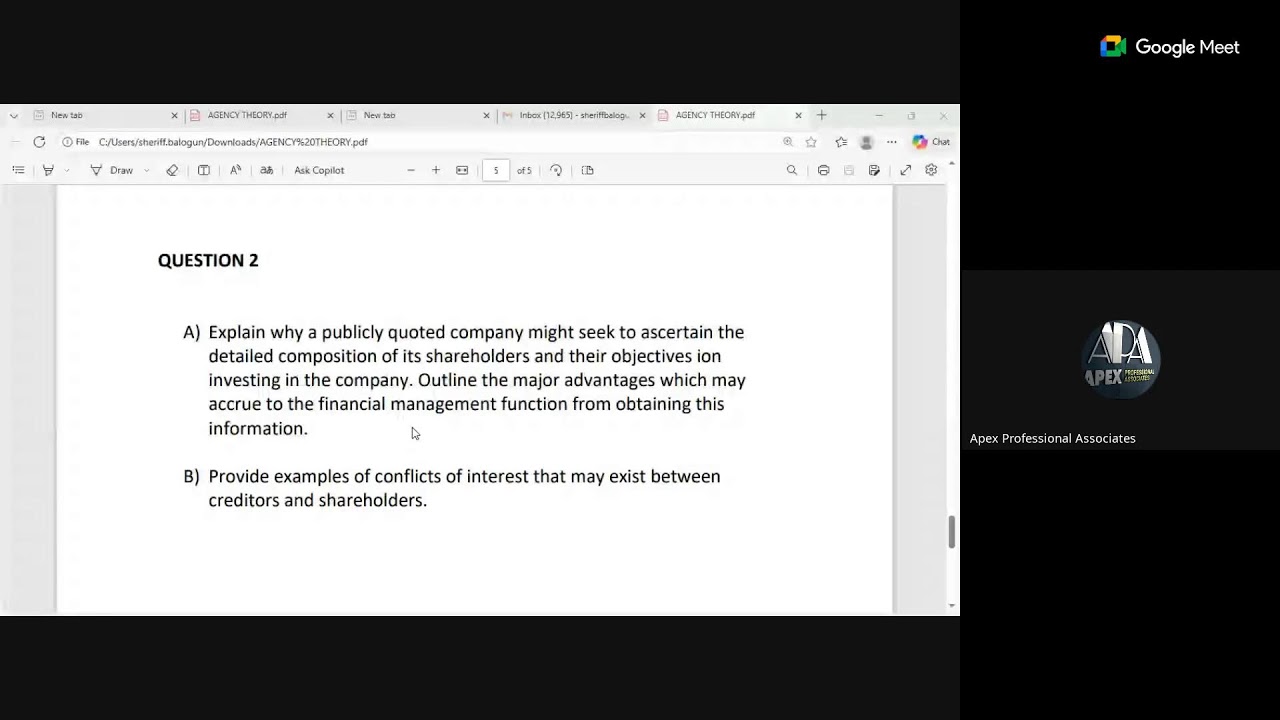
Task: Click the browser Refresh icon
Action: [39, 142]
